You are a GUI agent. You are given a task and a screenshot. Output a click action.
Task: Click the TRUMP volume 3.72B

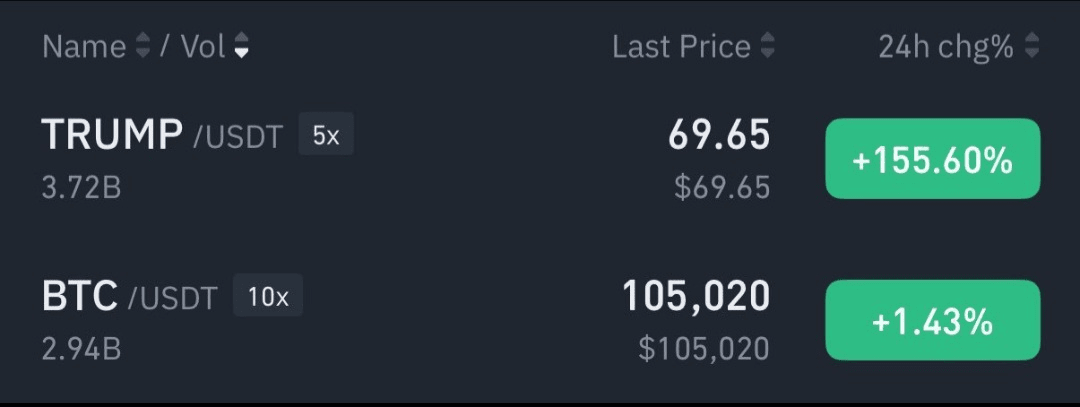coord(81,187)
